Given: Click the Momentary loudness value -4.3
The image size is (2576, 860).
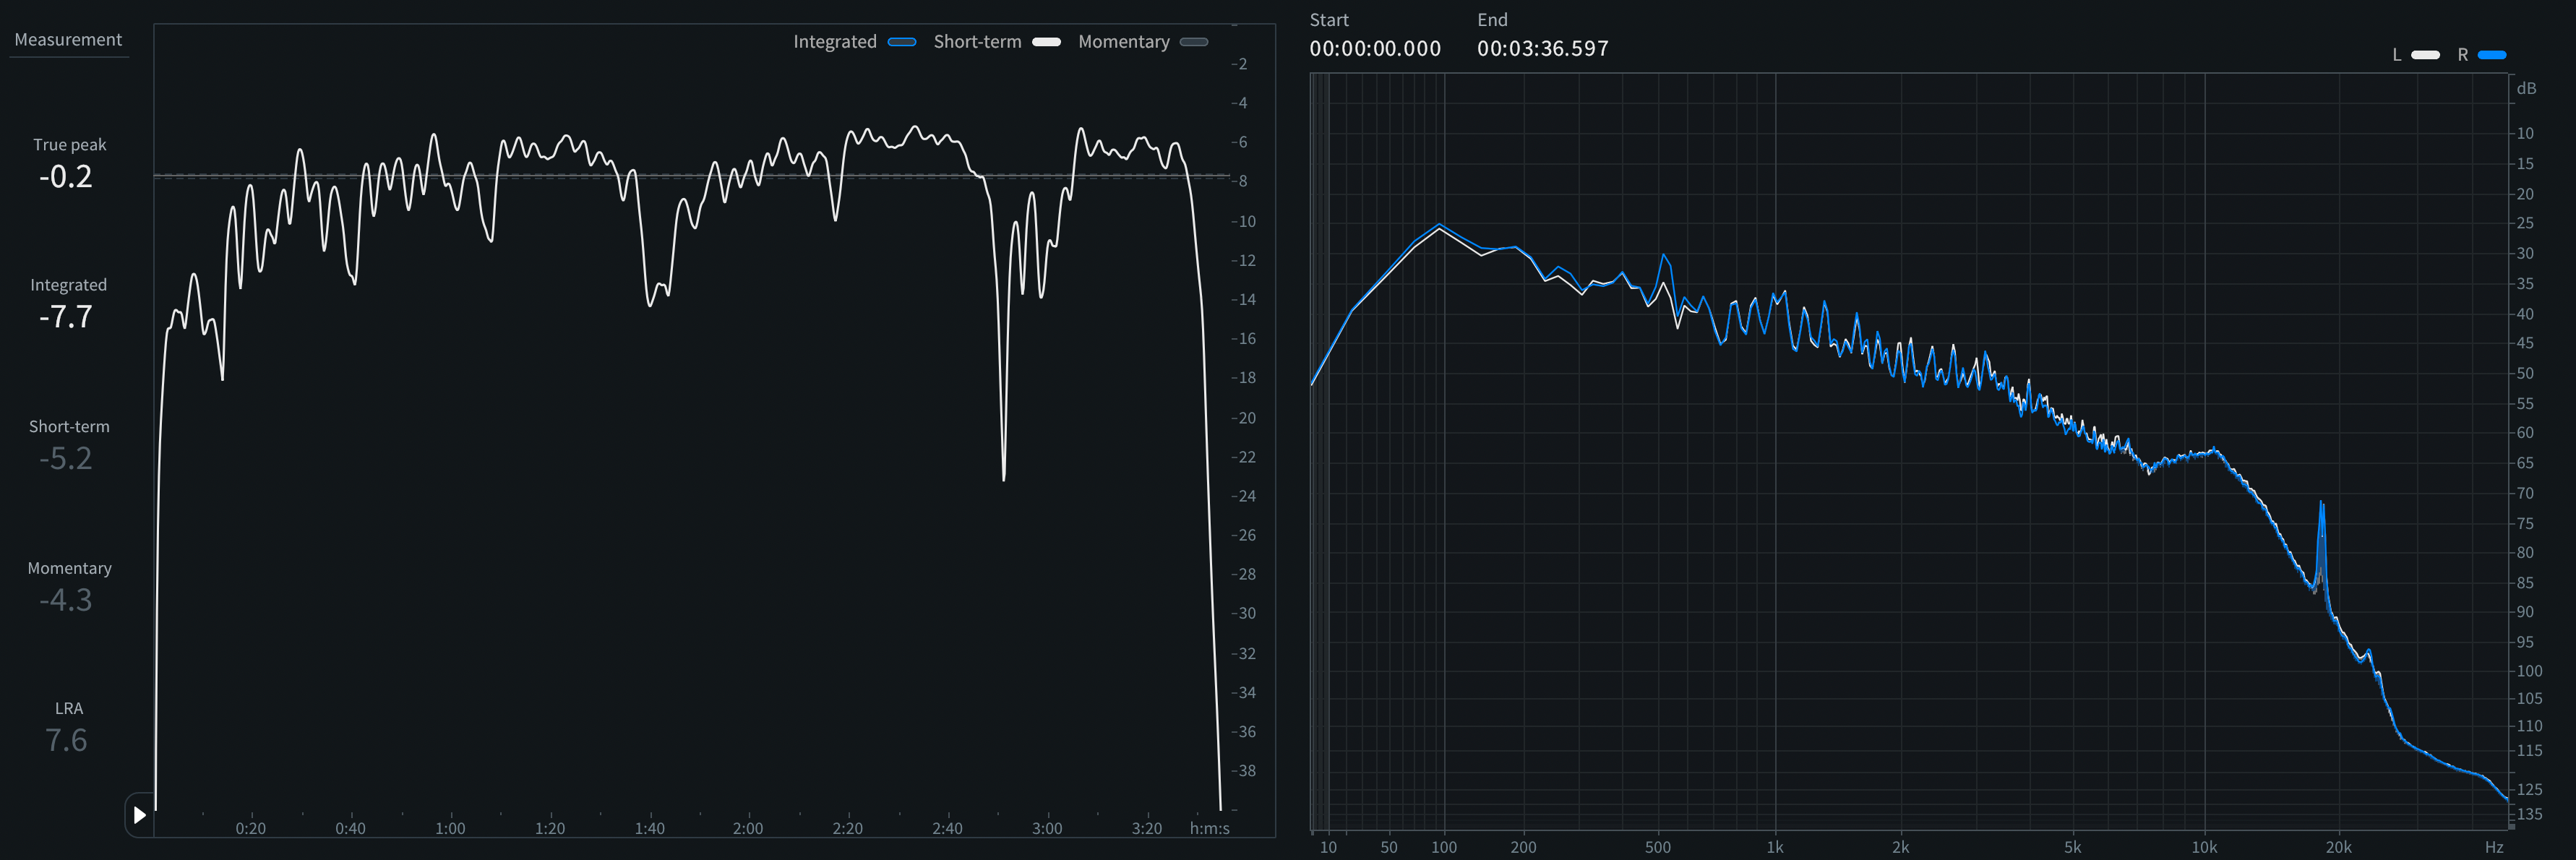Looking at the screenshot, I should click(x=66, y=600).
